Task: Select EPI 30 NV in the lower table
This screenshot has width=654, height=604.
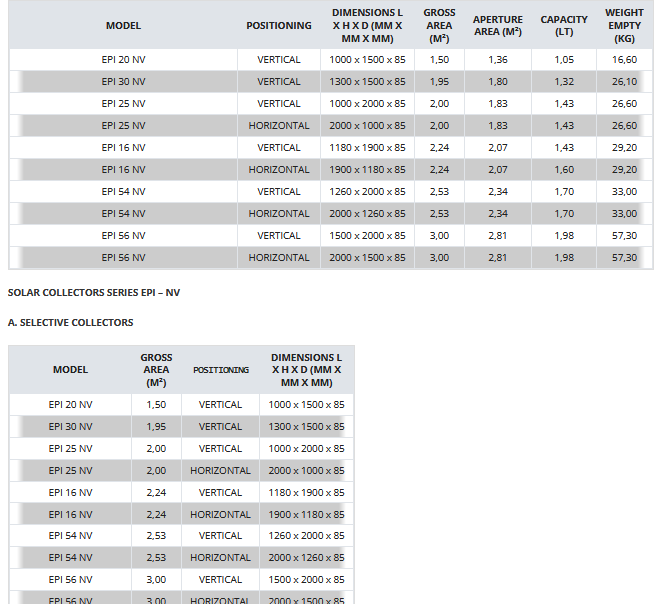Action: tap(70, 427)
